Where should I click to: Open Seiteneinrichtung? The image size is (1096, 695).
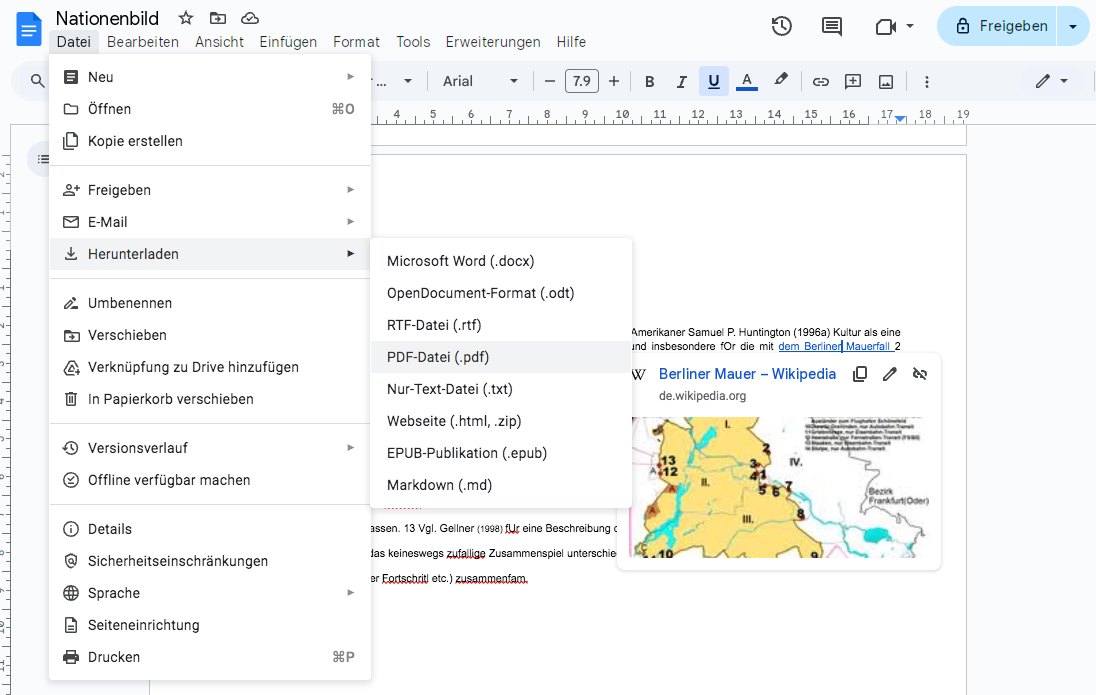coord(210,626)
